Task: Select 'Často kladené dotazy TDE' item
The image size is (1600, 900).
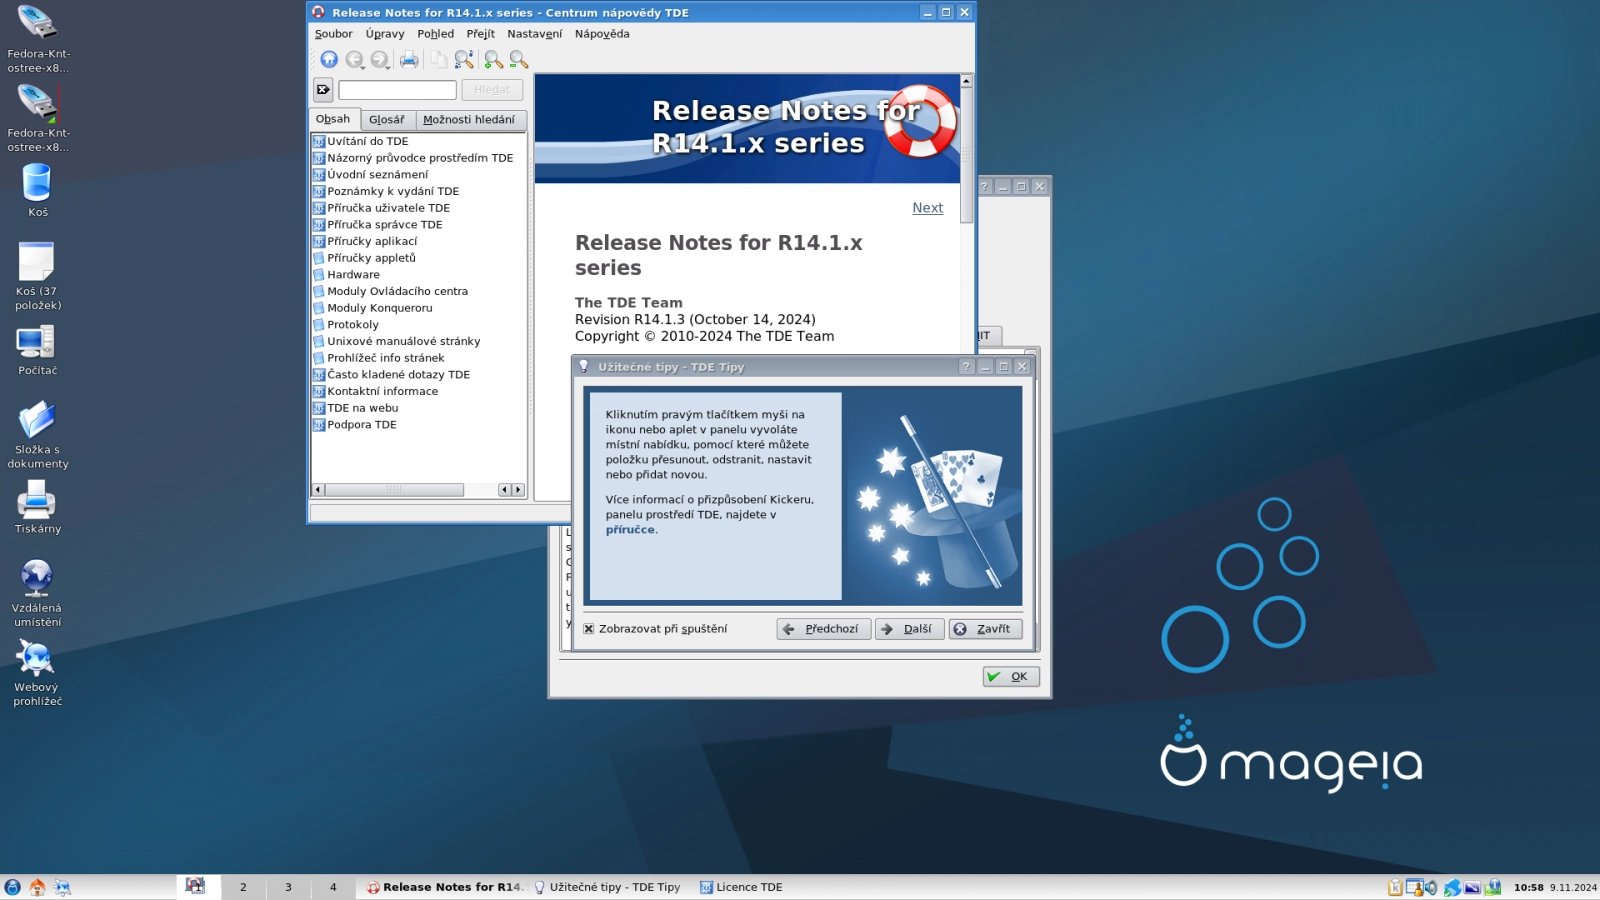Action: (398, 375)
